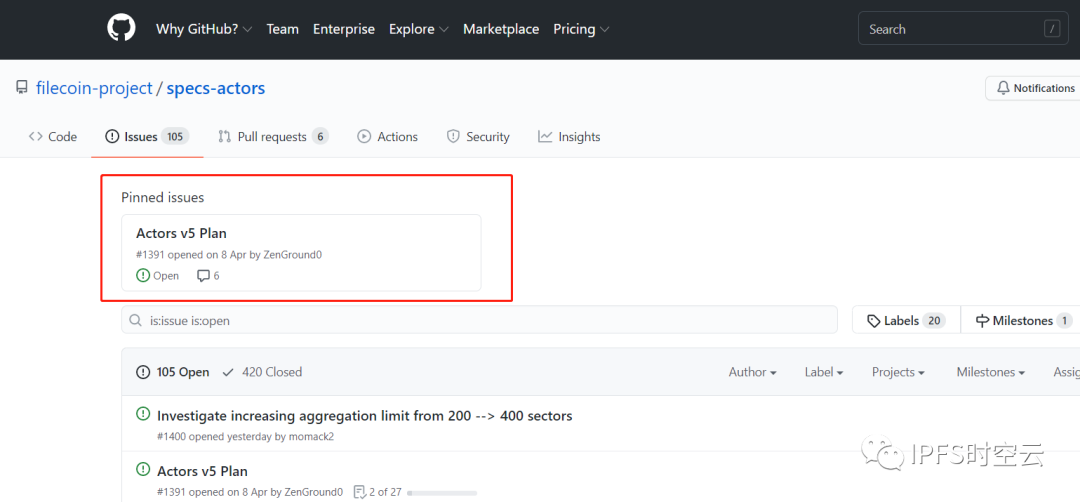1080x502 pixels.
Task: Expand the Author filter dropdown
Action: click(752, 372)
